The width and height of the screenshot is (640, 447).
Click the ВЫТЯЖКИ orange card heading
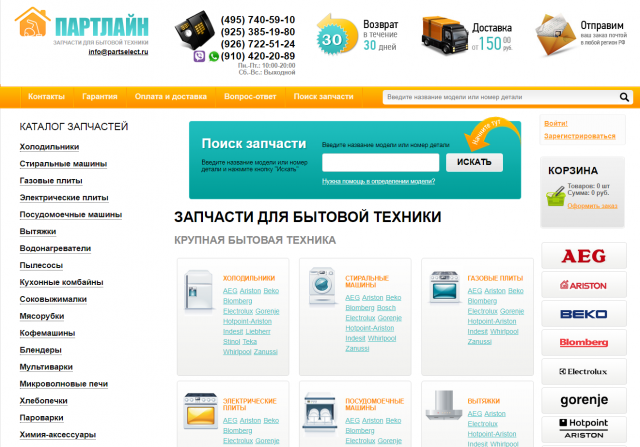point(484,401)
